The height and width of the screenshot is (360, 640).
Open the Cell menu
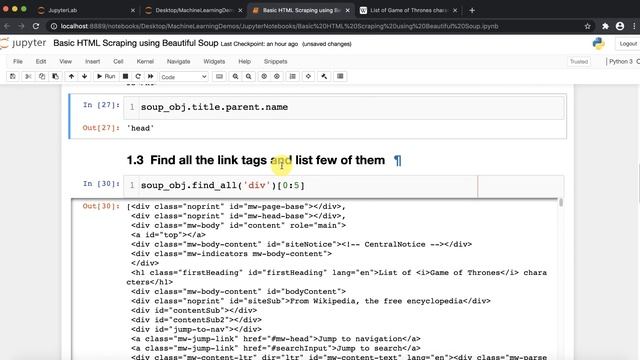pyautogui.click(x=118, y=62)
